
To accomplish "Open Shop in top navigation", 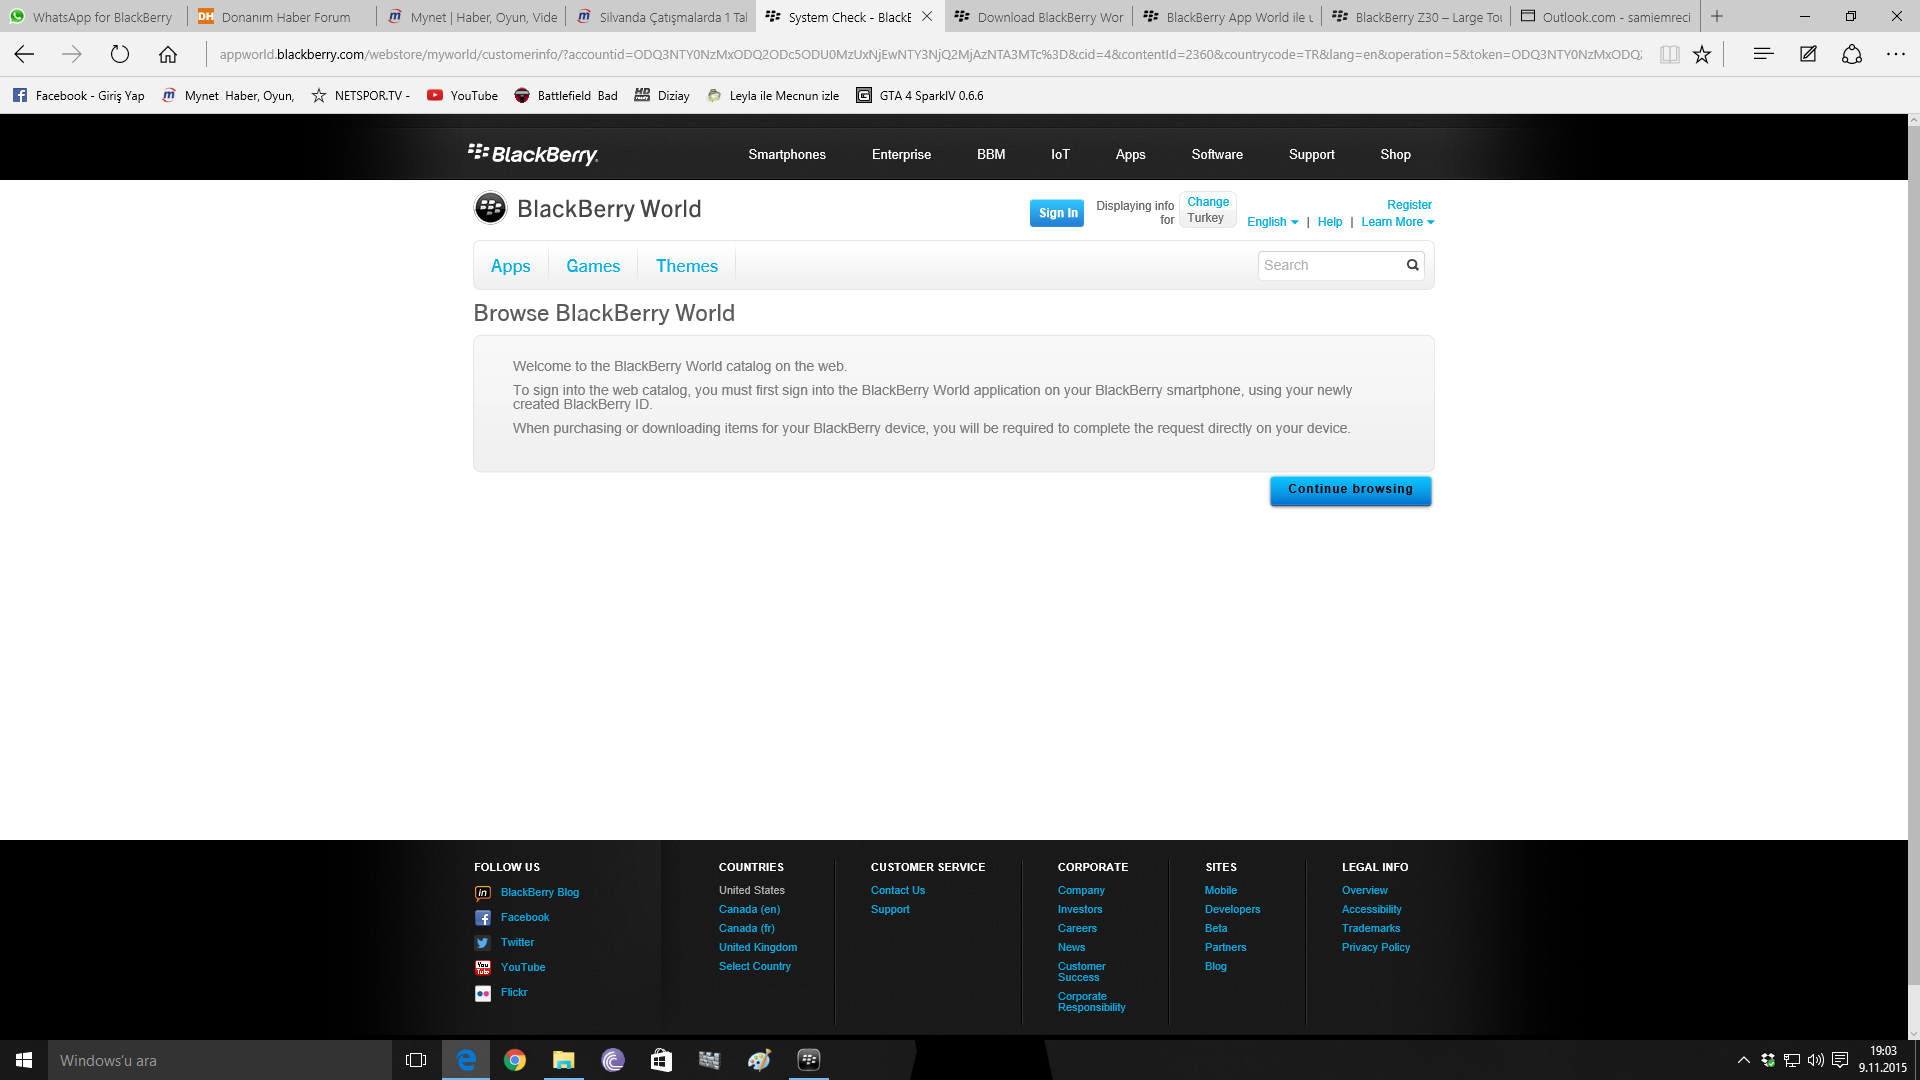I will 1395,154.
